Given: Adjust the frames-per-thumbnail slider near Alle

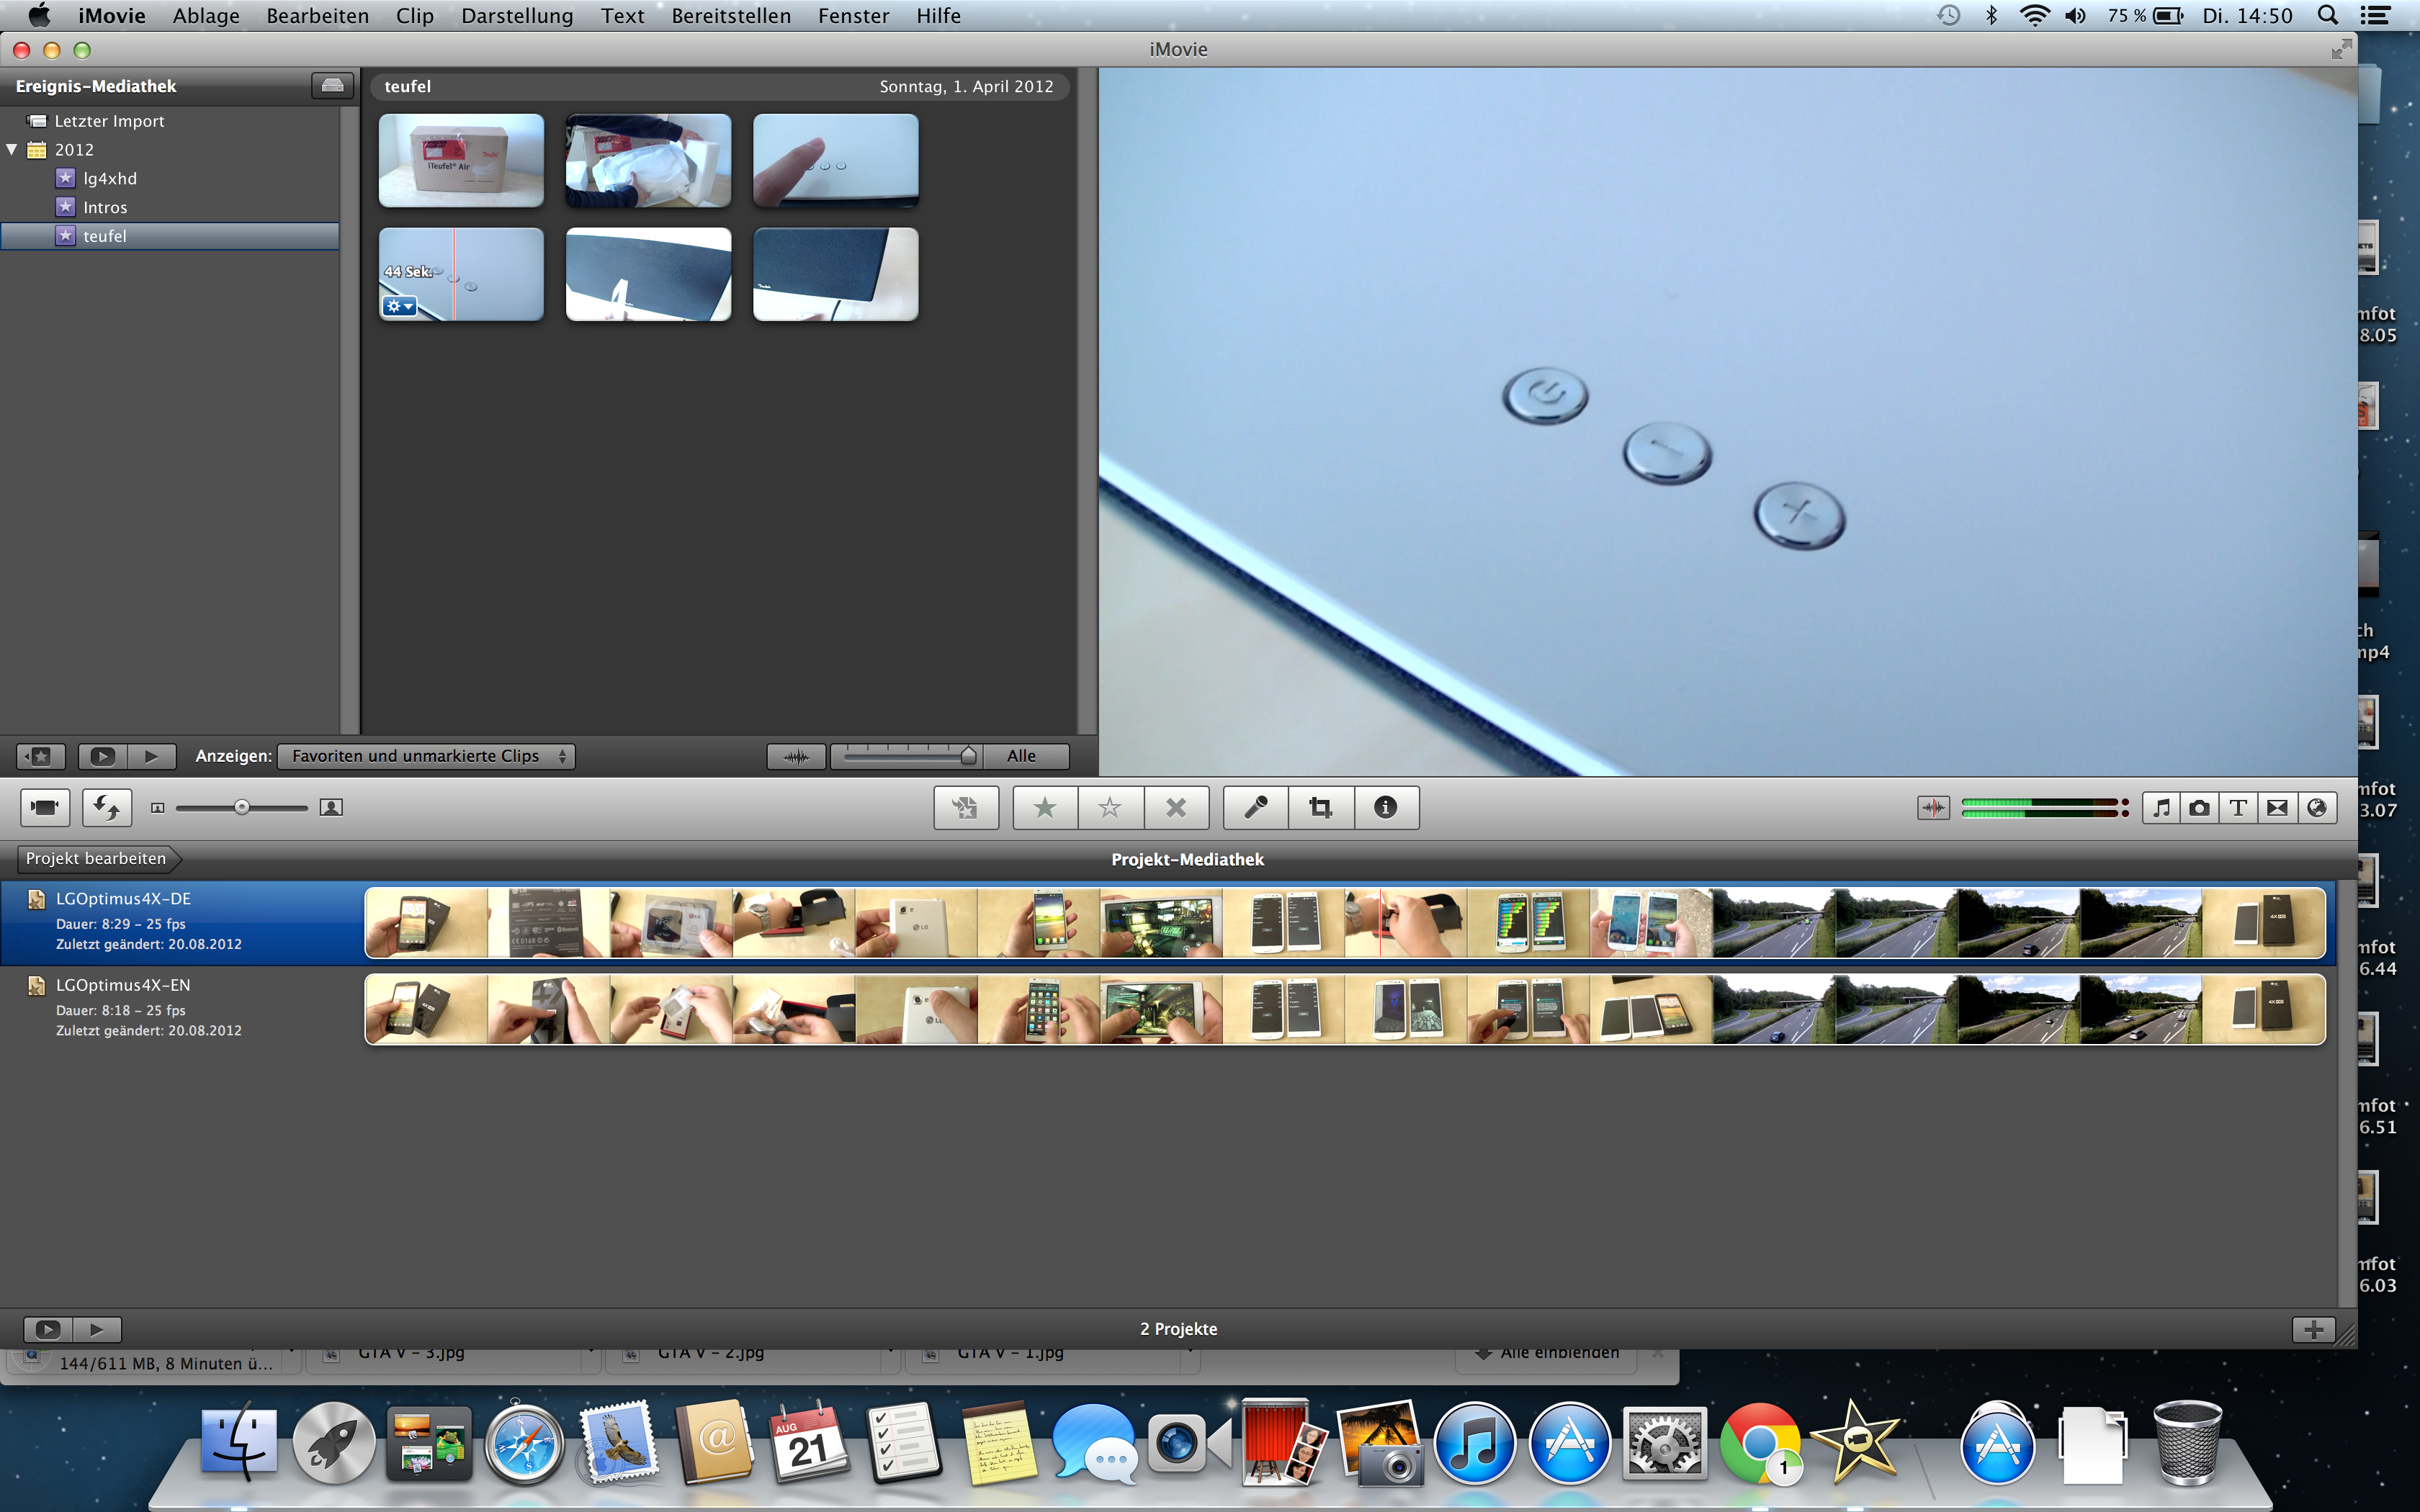Looking at the screenshot, I should (908, 756).
